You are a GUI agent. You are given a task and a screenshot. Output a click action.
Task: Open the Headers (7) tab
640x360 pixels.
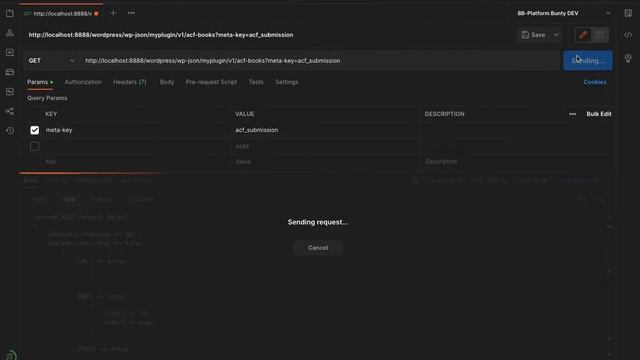coord(129,82)
